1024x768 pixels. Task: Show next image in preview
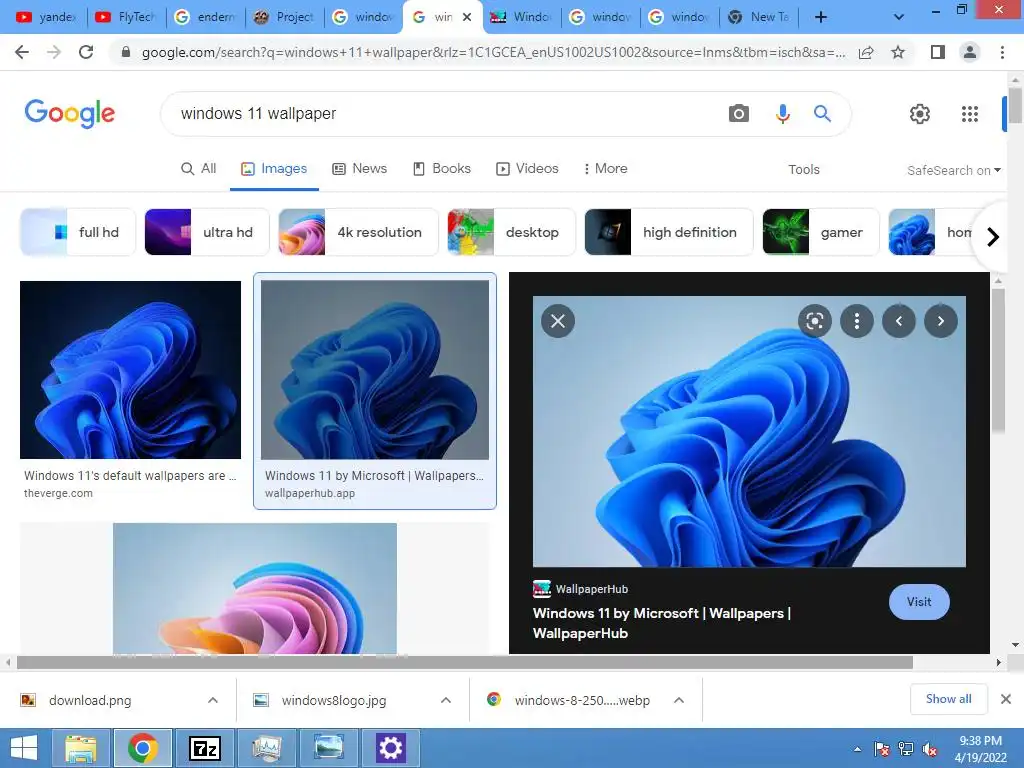click(940, 321)
